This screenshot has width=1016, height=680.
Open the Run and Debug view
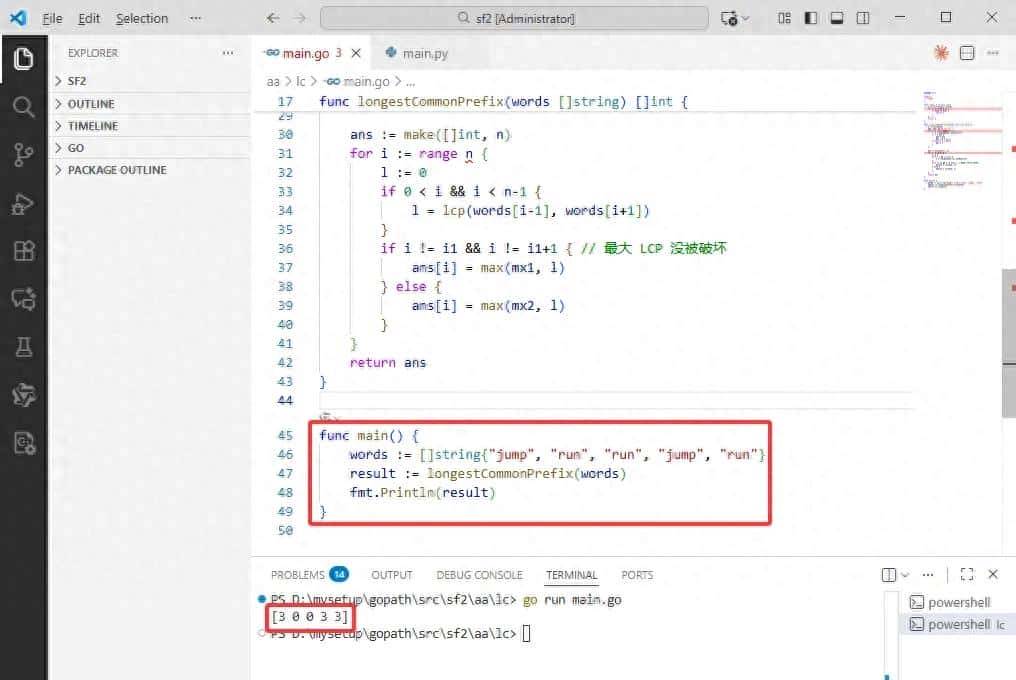(x=24, y=203)
